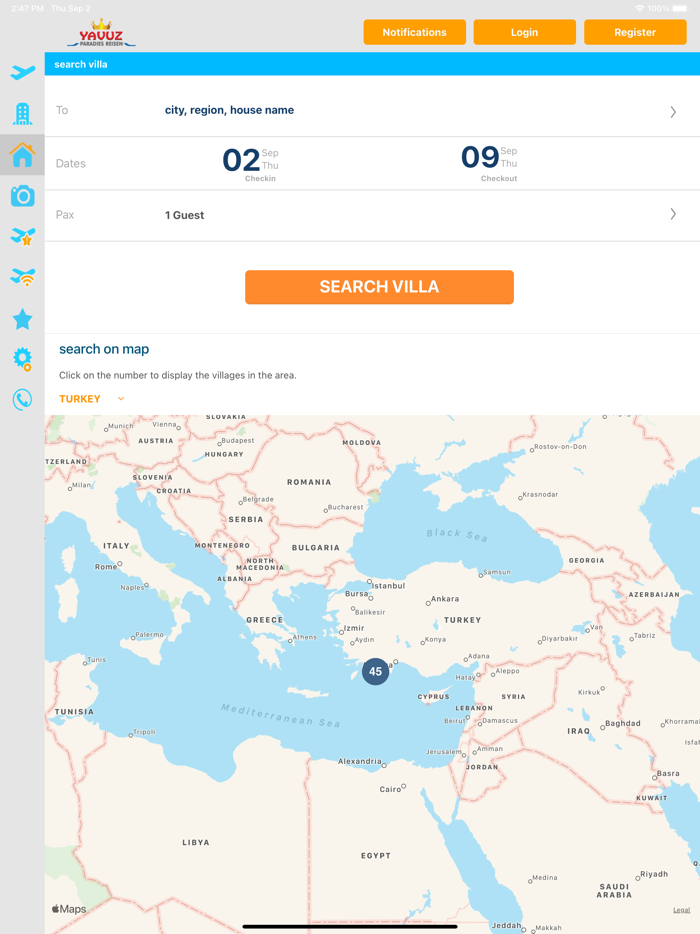
Task: Open the camera icon in sidebar
Action: click(23, 196)
